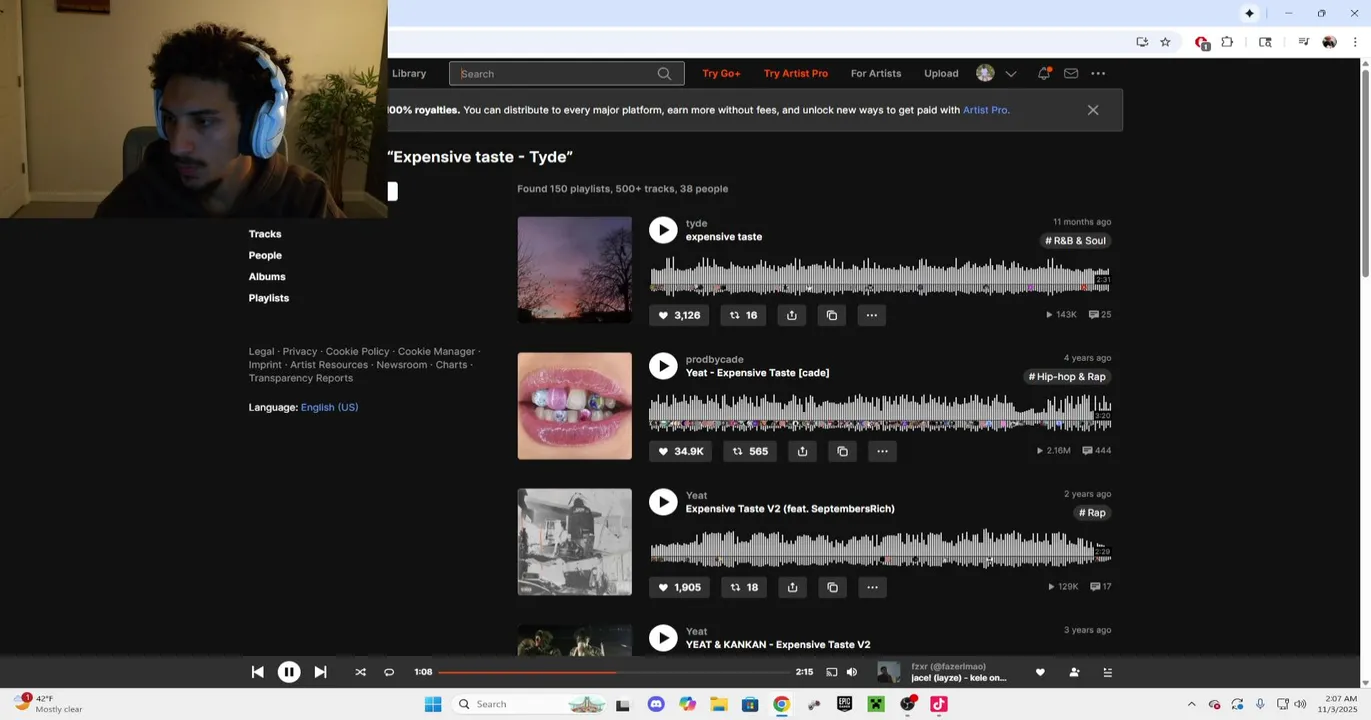This screenshot has width=1371, height=720.
Task: Click Try Go+ in the header
Action: point(721,74)
